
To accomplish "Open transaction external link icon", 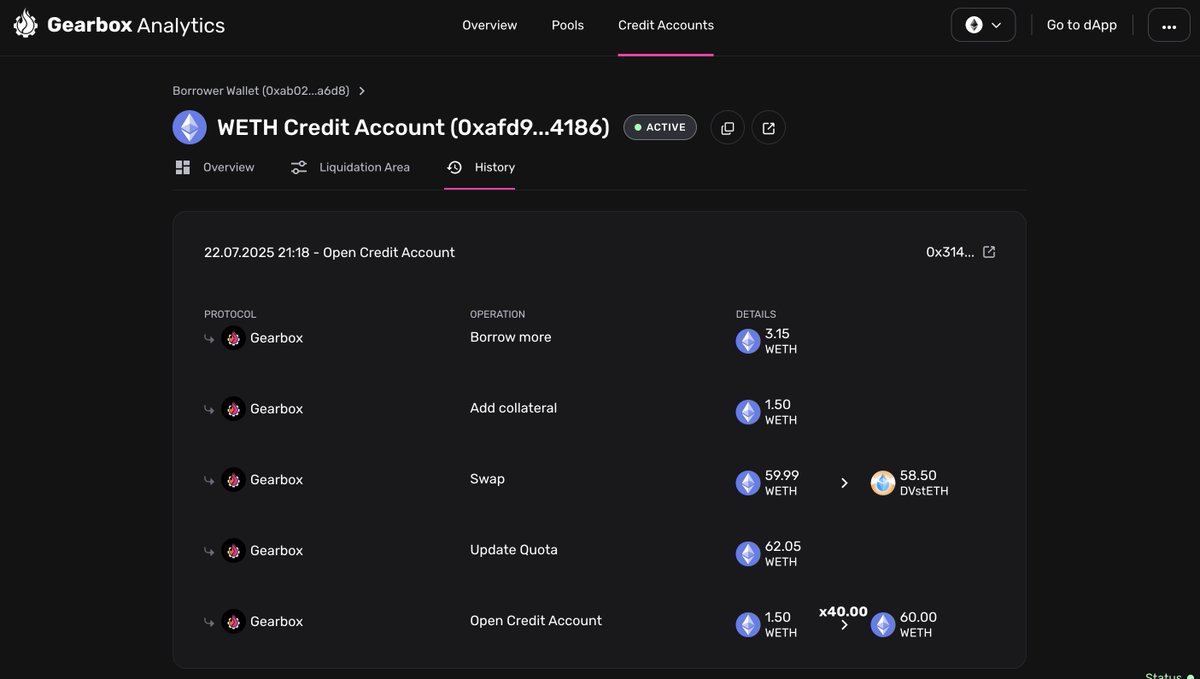I will (989, 252).
